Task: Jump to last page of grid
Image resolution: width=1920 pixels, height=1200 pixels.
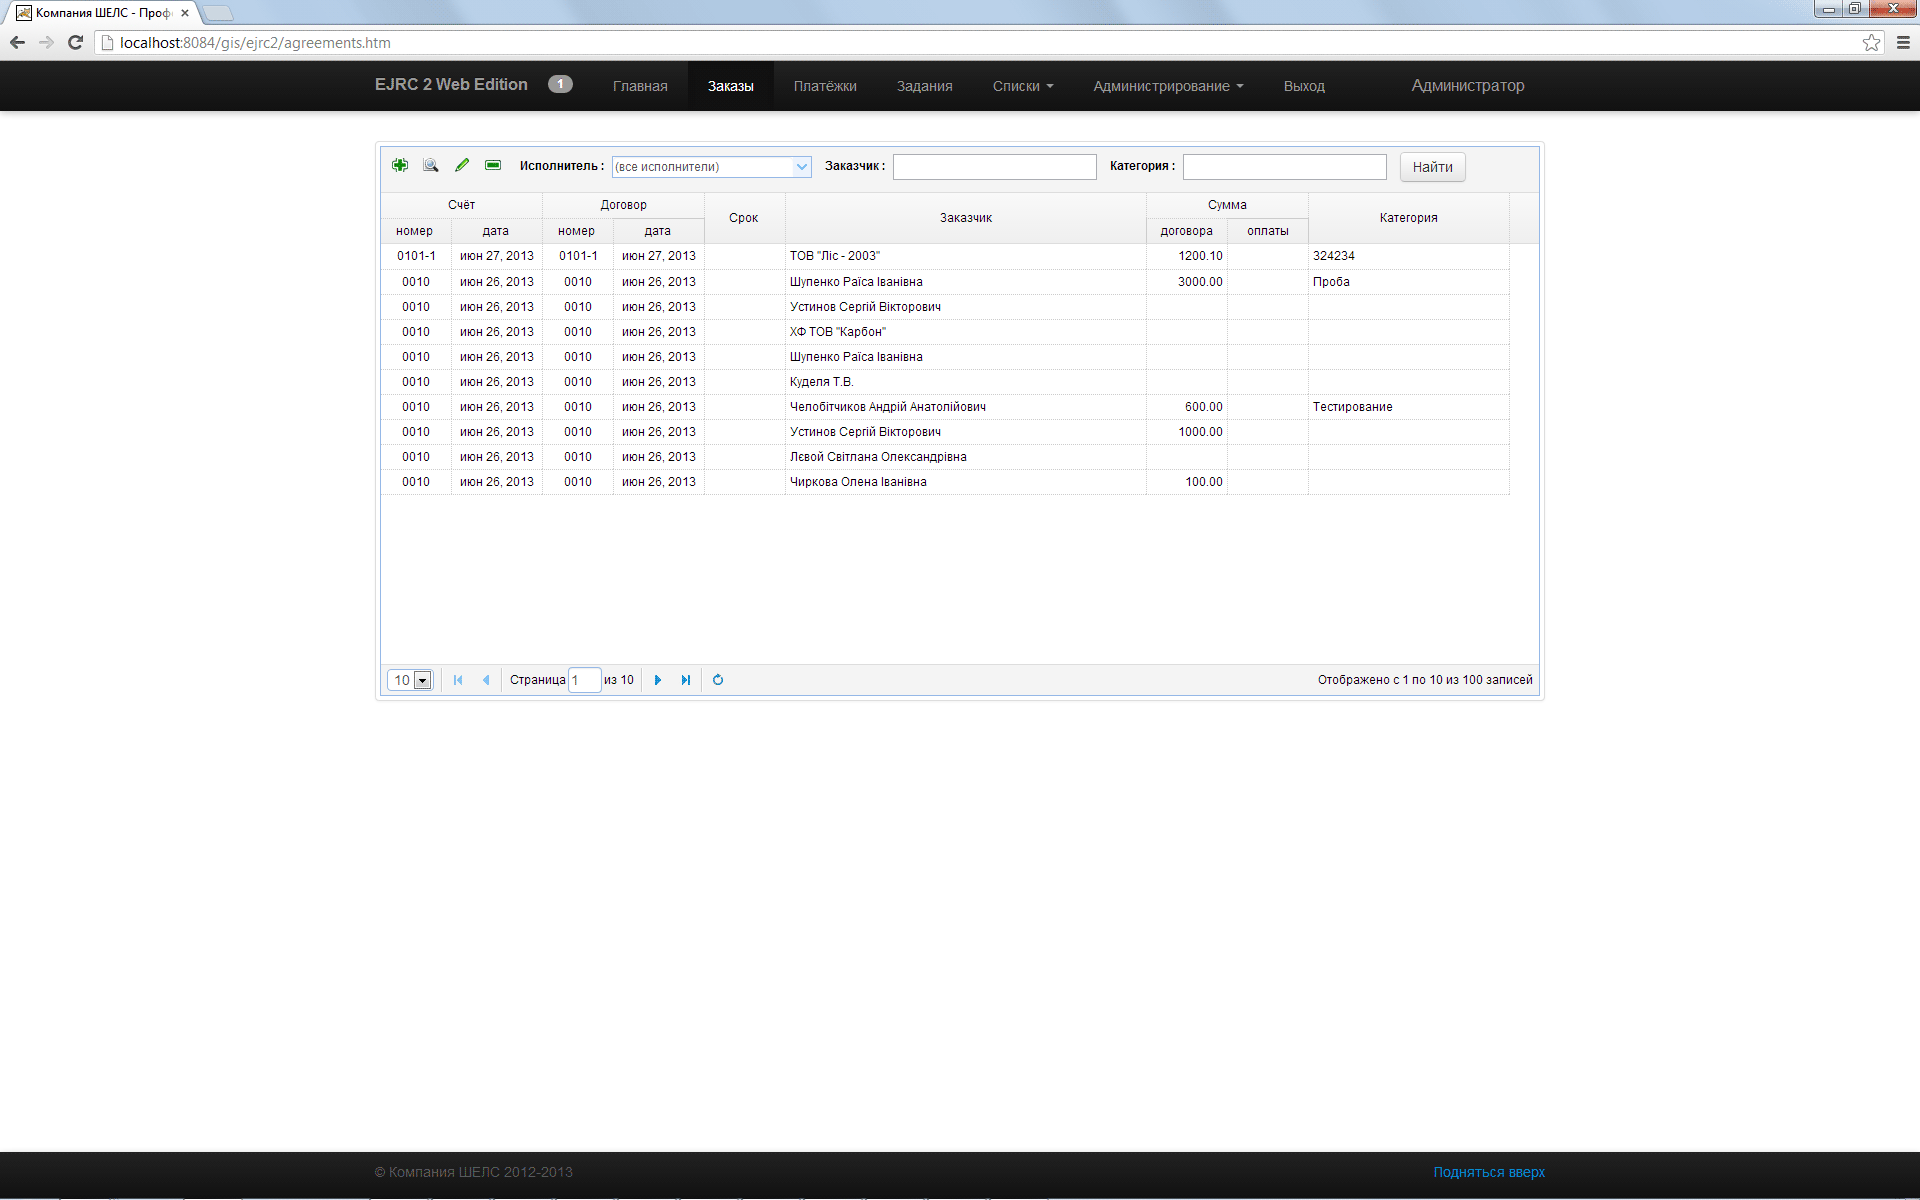Action: [686, 680]
